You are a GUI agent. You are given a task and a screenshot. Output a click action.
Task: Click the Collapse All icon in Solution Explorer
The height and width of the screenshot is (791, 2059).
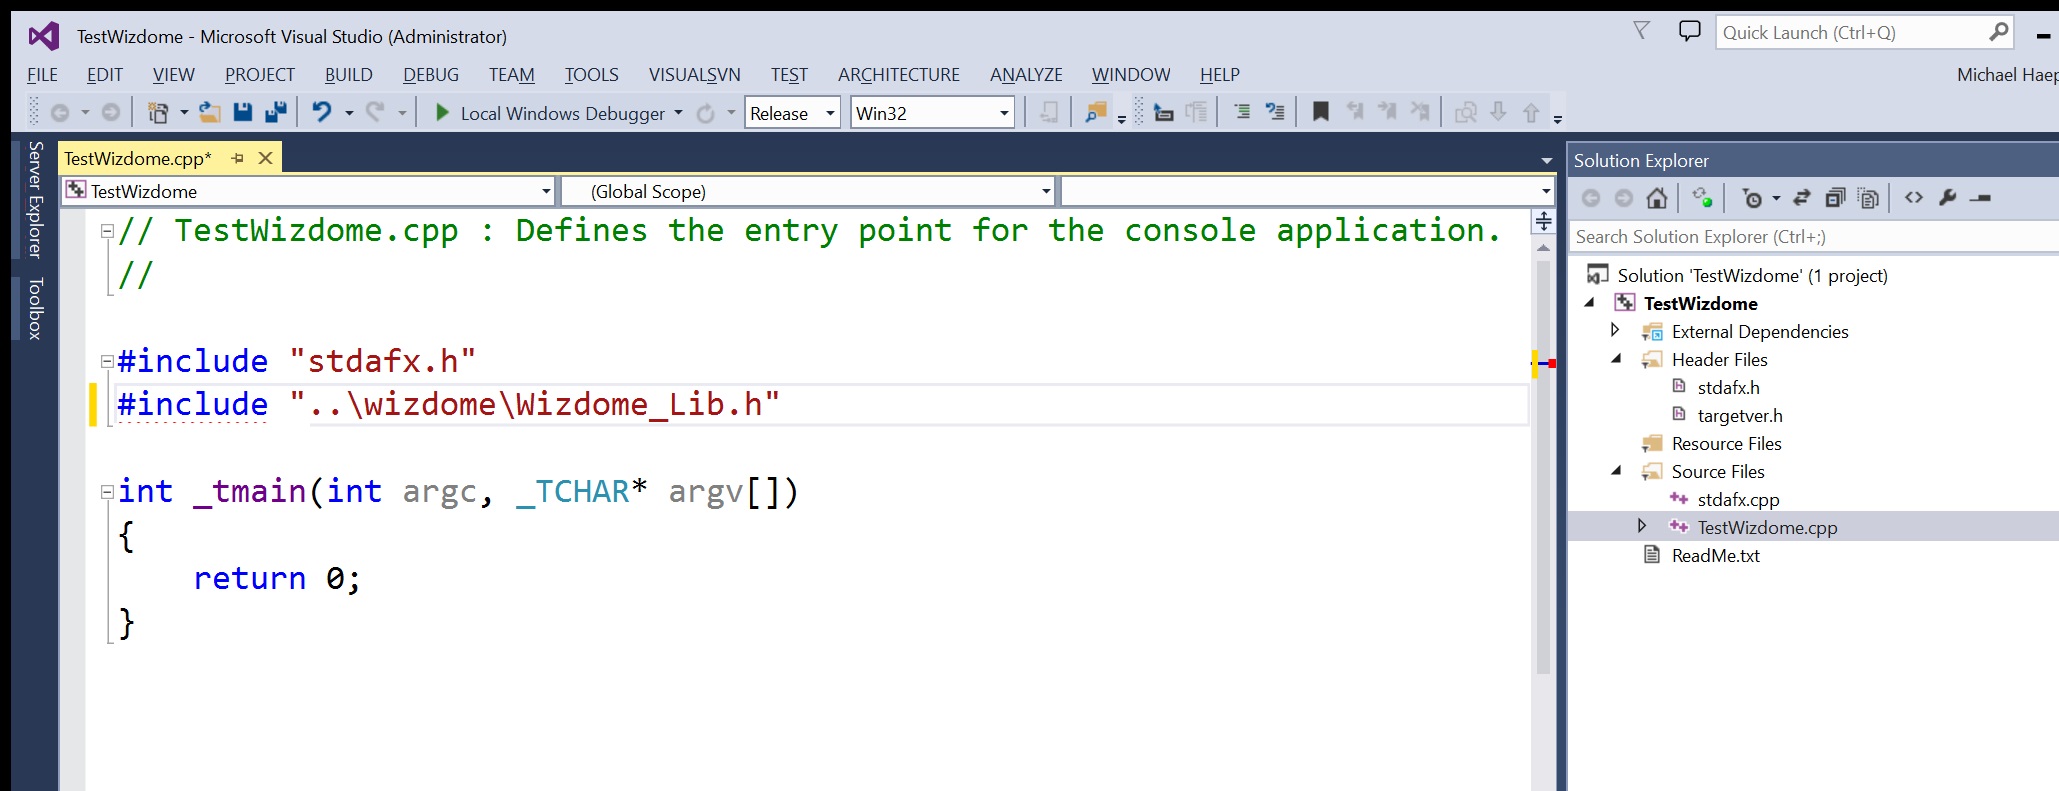pyautogui.click(x=1835, y=198)
